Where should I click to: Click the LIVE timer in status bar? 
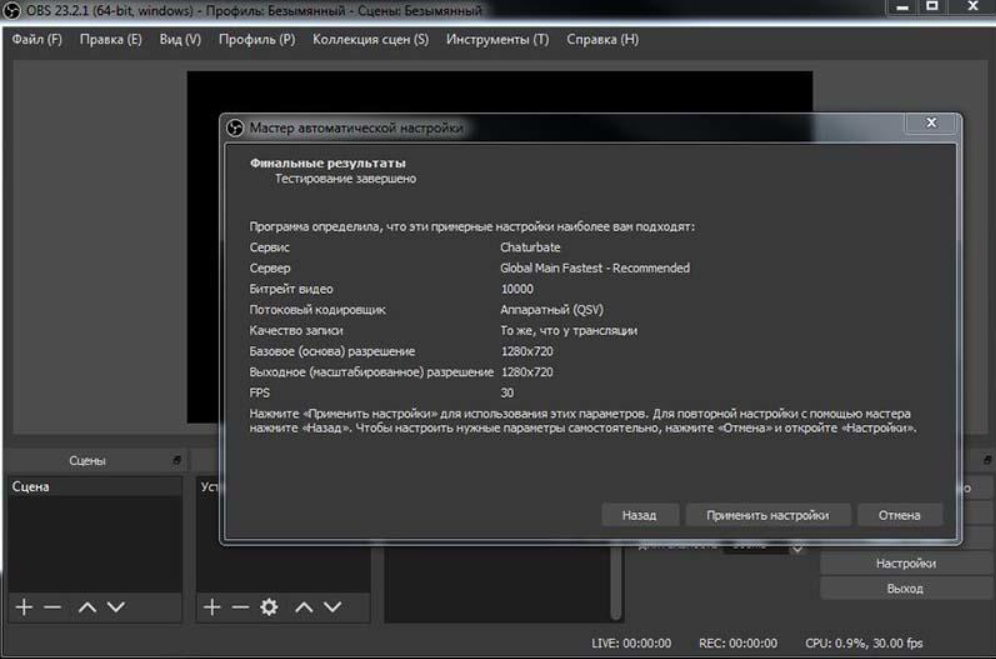631,643
